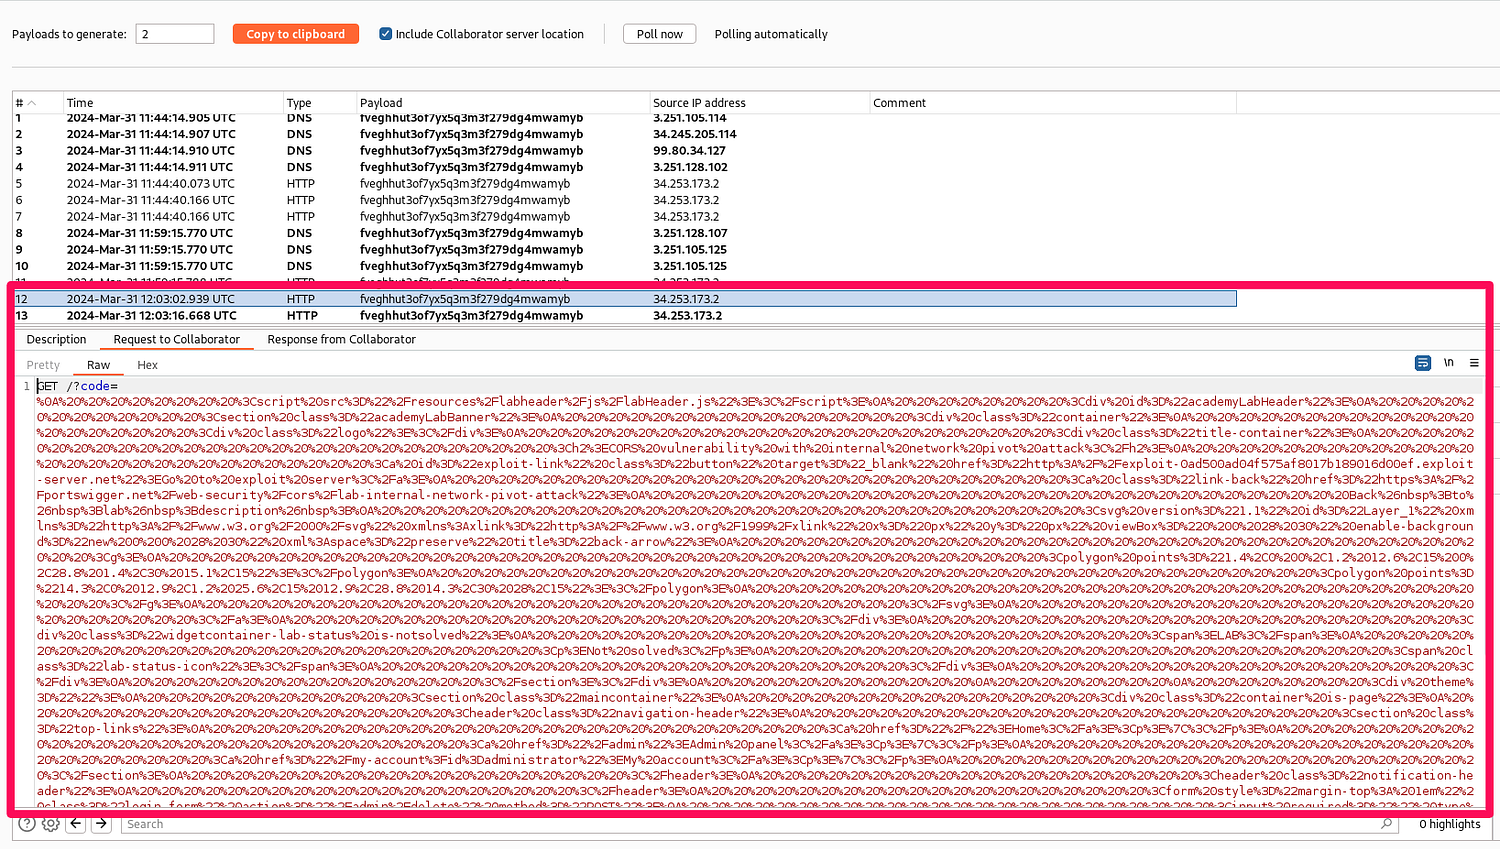This screenshot has width=1500, height=849.
Task: Go to next search match arrow
Action: point(101,824)
